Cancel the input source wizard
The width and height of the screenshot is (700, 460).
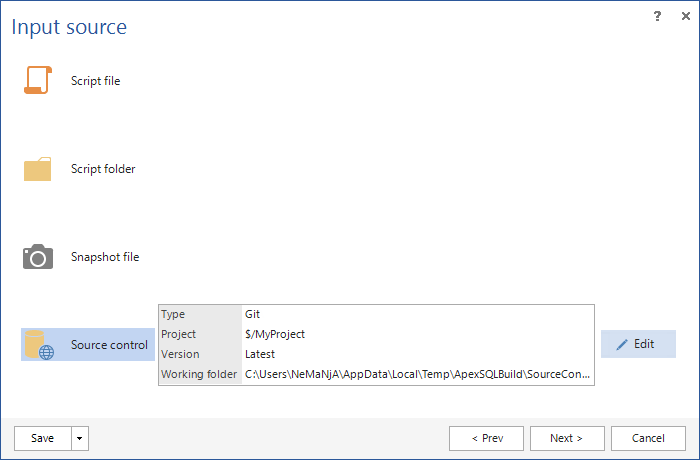click(649, 438)
